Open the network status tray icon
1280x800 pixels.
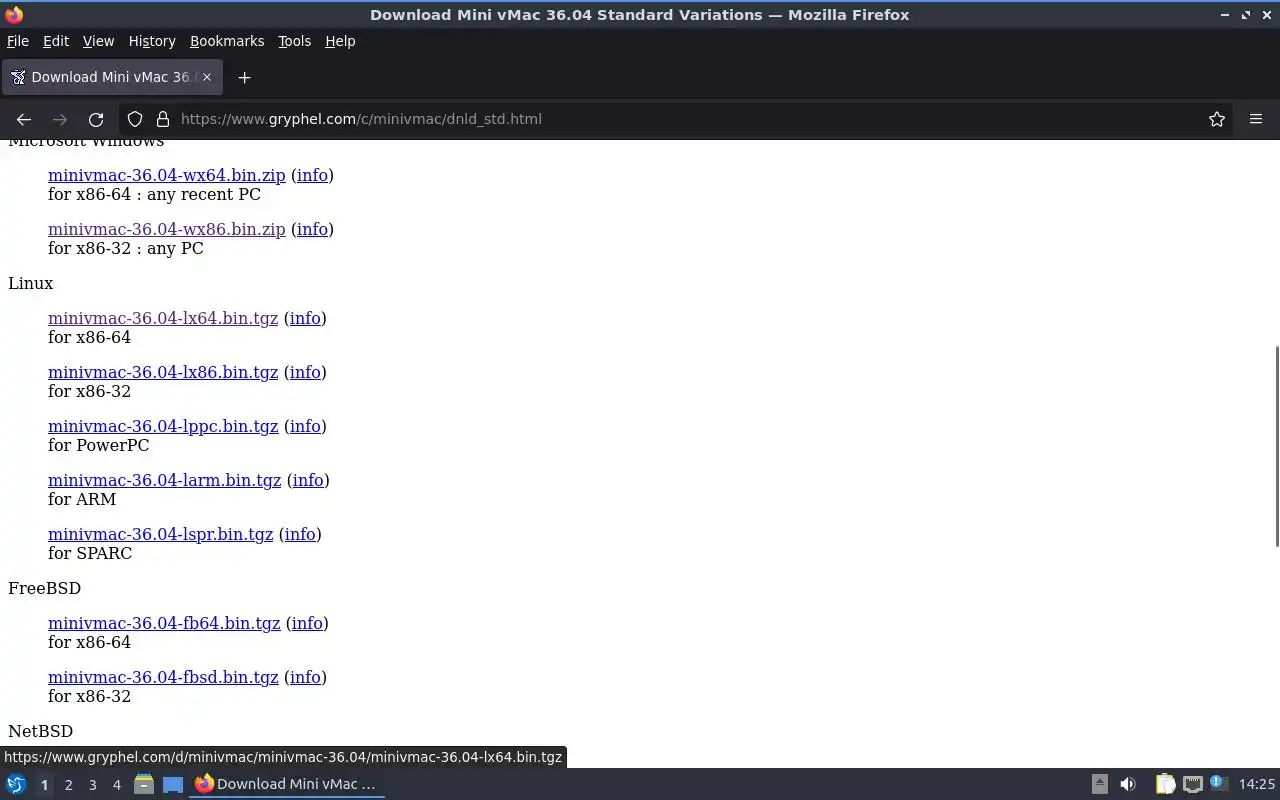pyautogui.click(x=1192, y=784)
